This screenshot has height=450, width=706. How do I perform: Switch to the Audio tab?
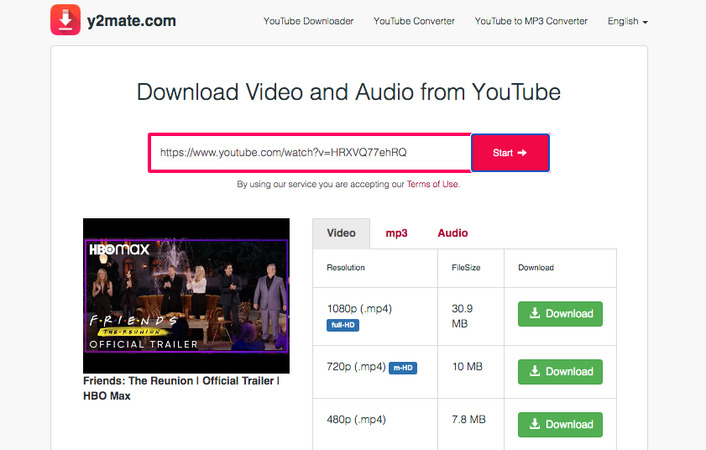453,233
